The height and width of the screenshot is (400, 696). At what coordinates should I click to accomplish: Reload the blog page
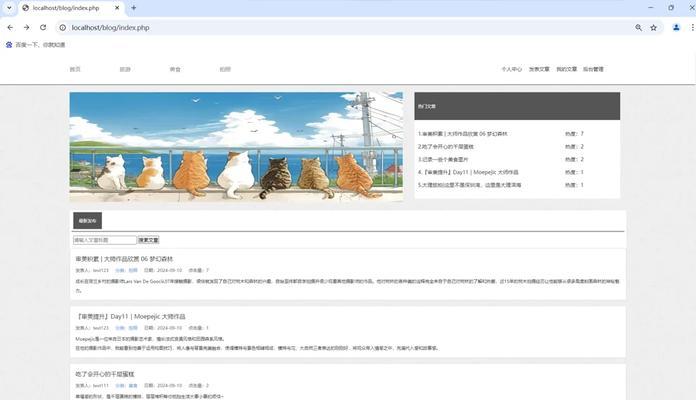[43, 28]
